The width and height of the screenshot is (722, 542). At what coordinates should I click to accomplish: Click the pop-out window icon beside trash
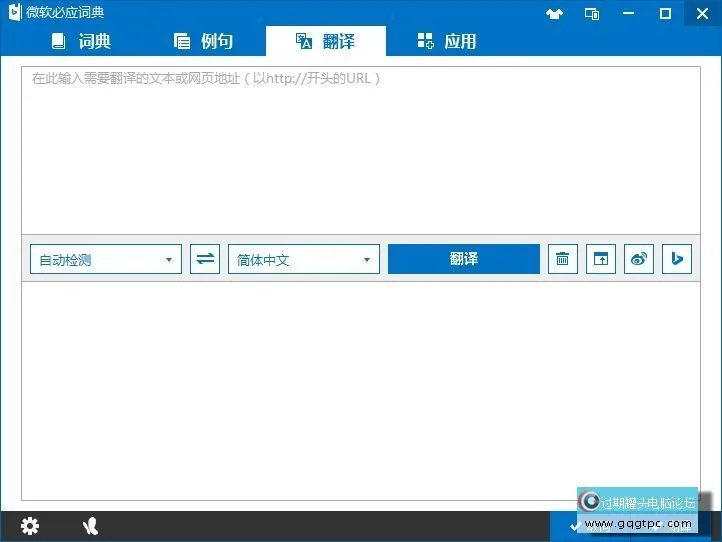[601, 259]
